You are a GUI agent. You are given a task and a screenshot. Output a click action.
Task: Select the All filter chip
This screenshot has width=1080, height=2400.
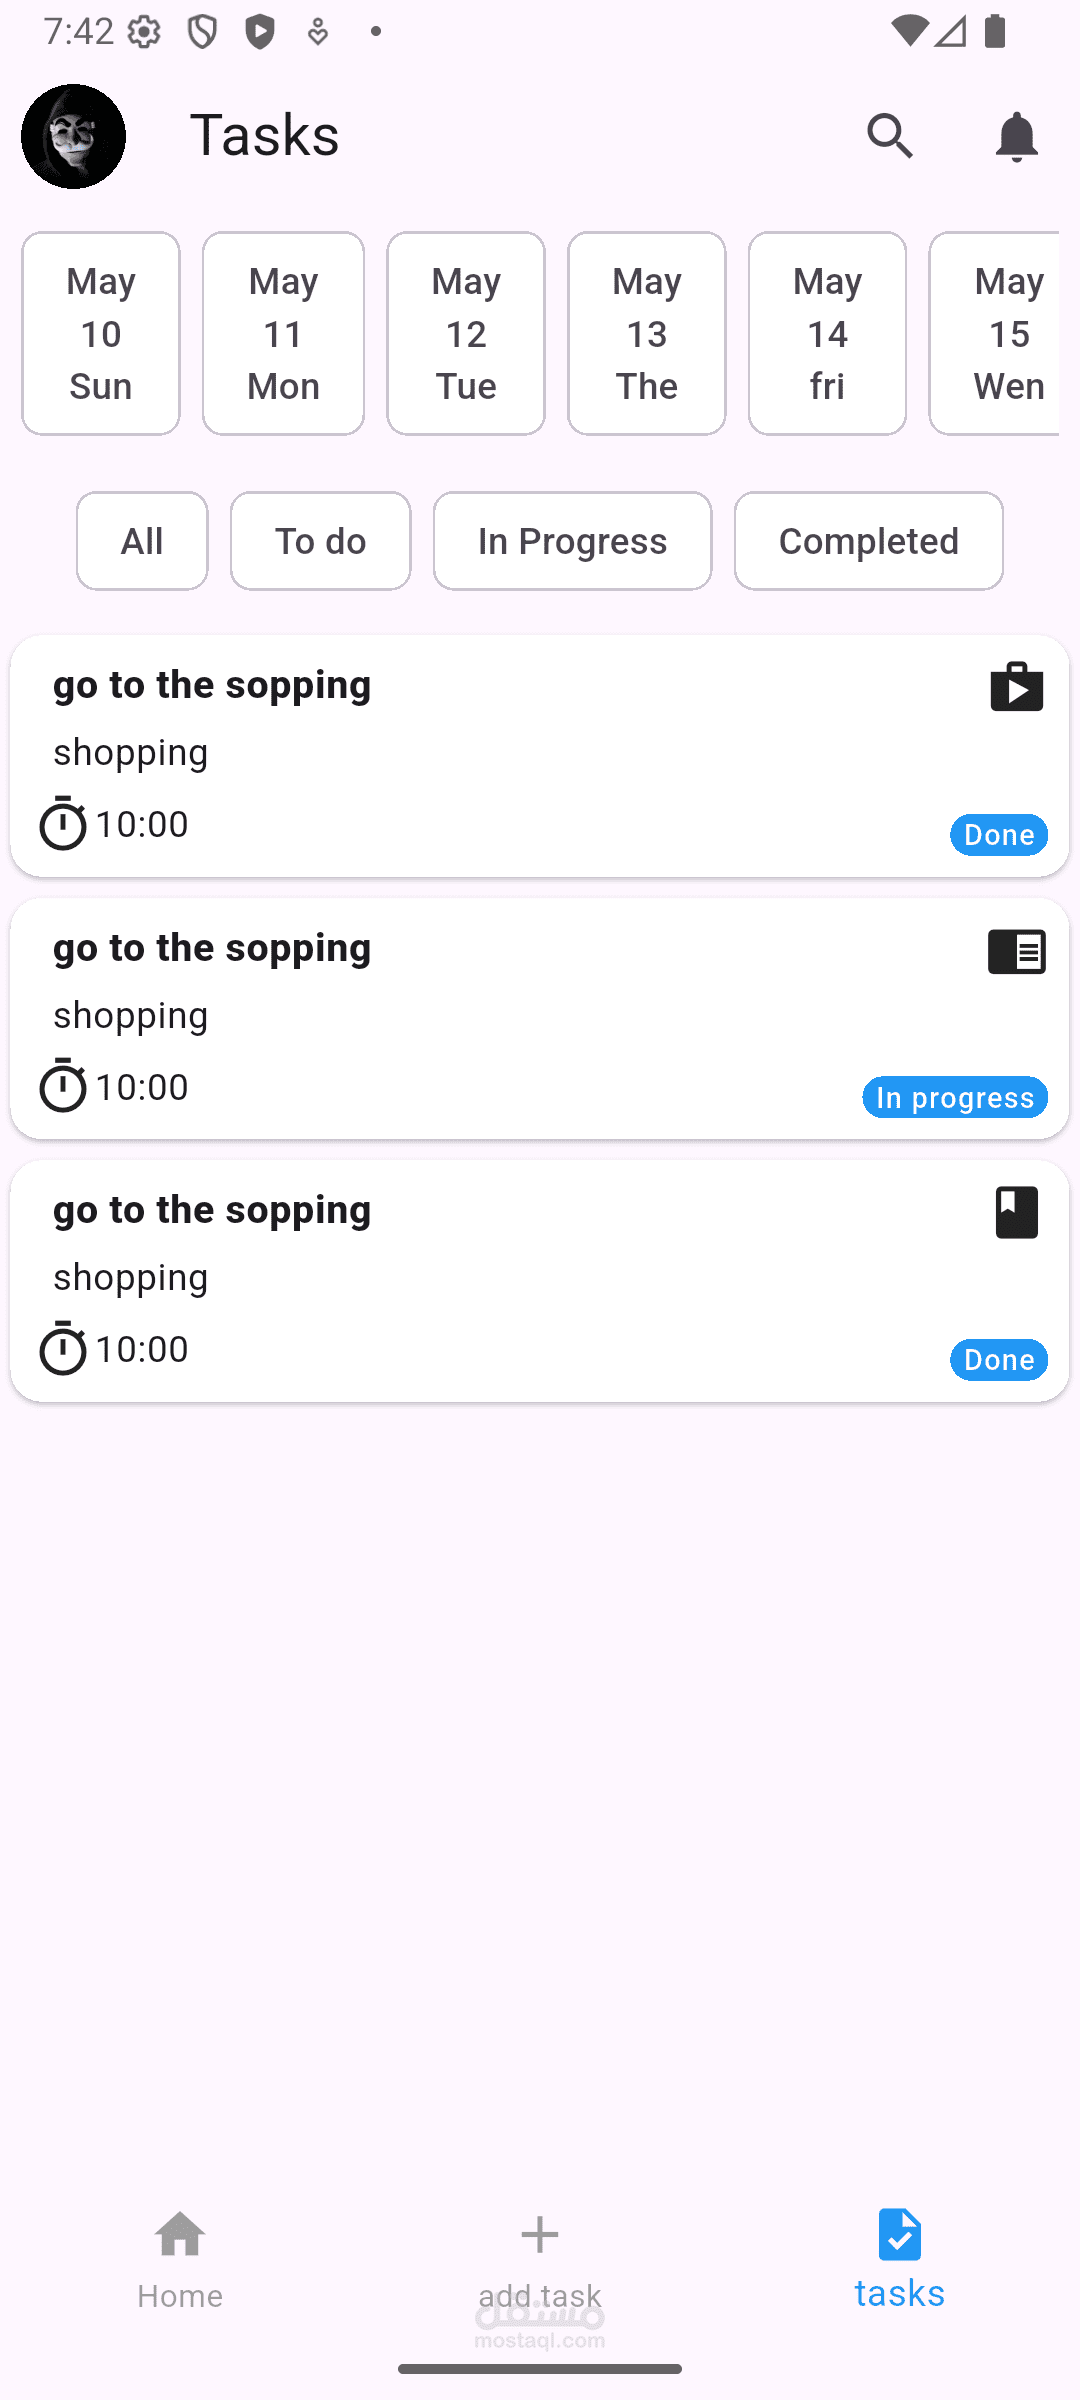[x=142, y=541]
